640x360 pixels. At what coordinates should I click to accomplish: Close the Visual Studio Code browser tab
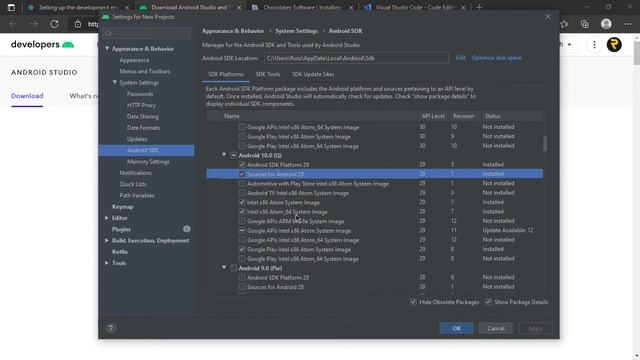tap(463, 7)
